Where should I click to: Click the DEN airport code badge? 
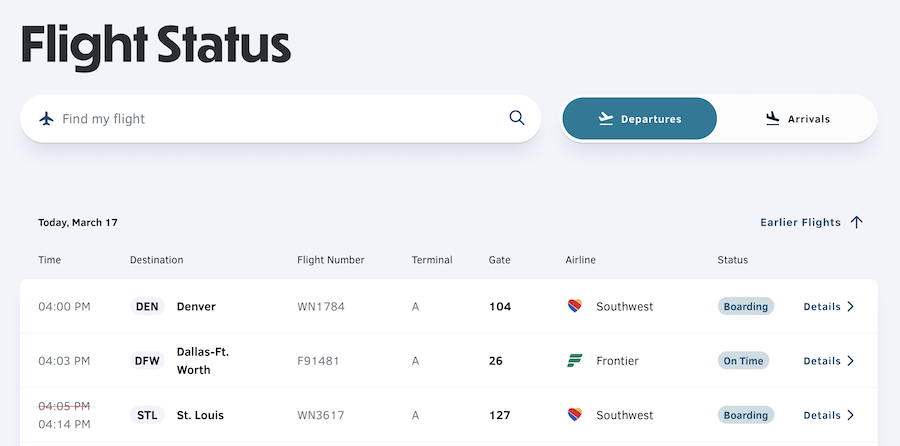point(147,307)
